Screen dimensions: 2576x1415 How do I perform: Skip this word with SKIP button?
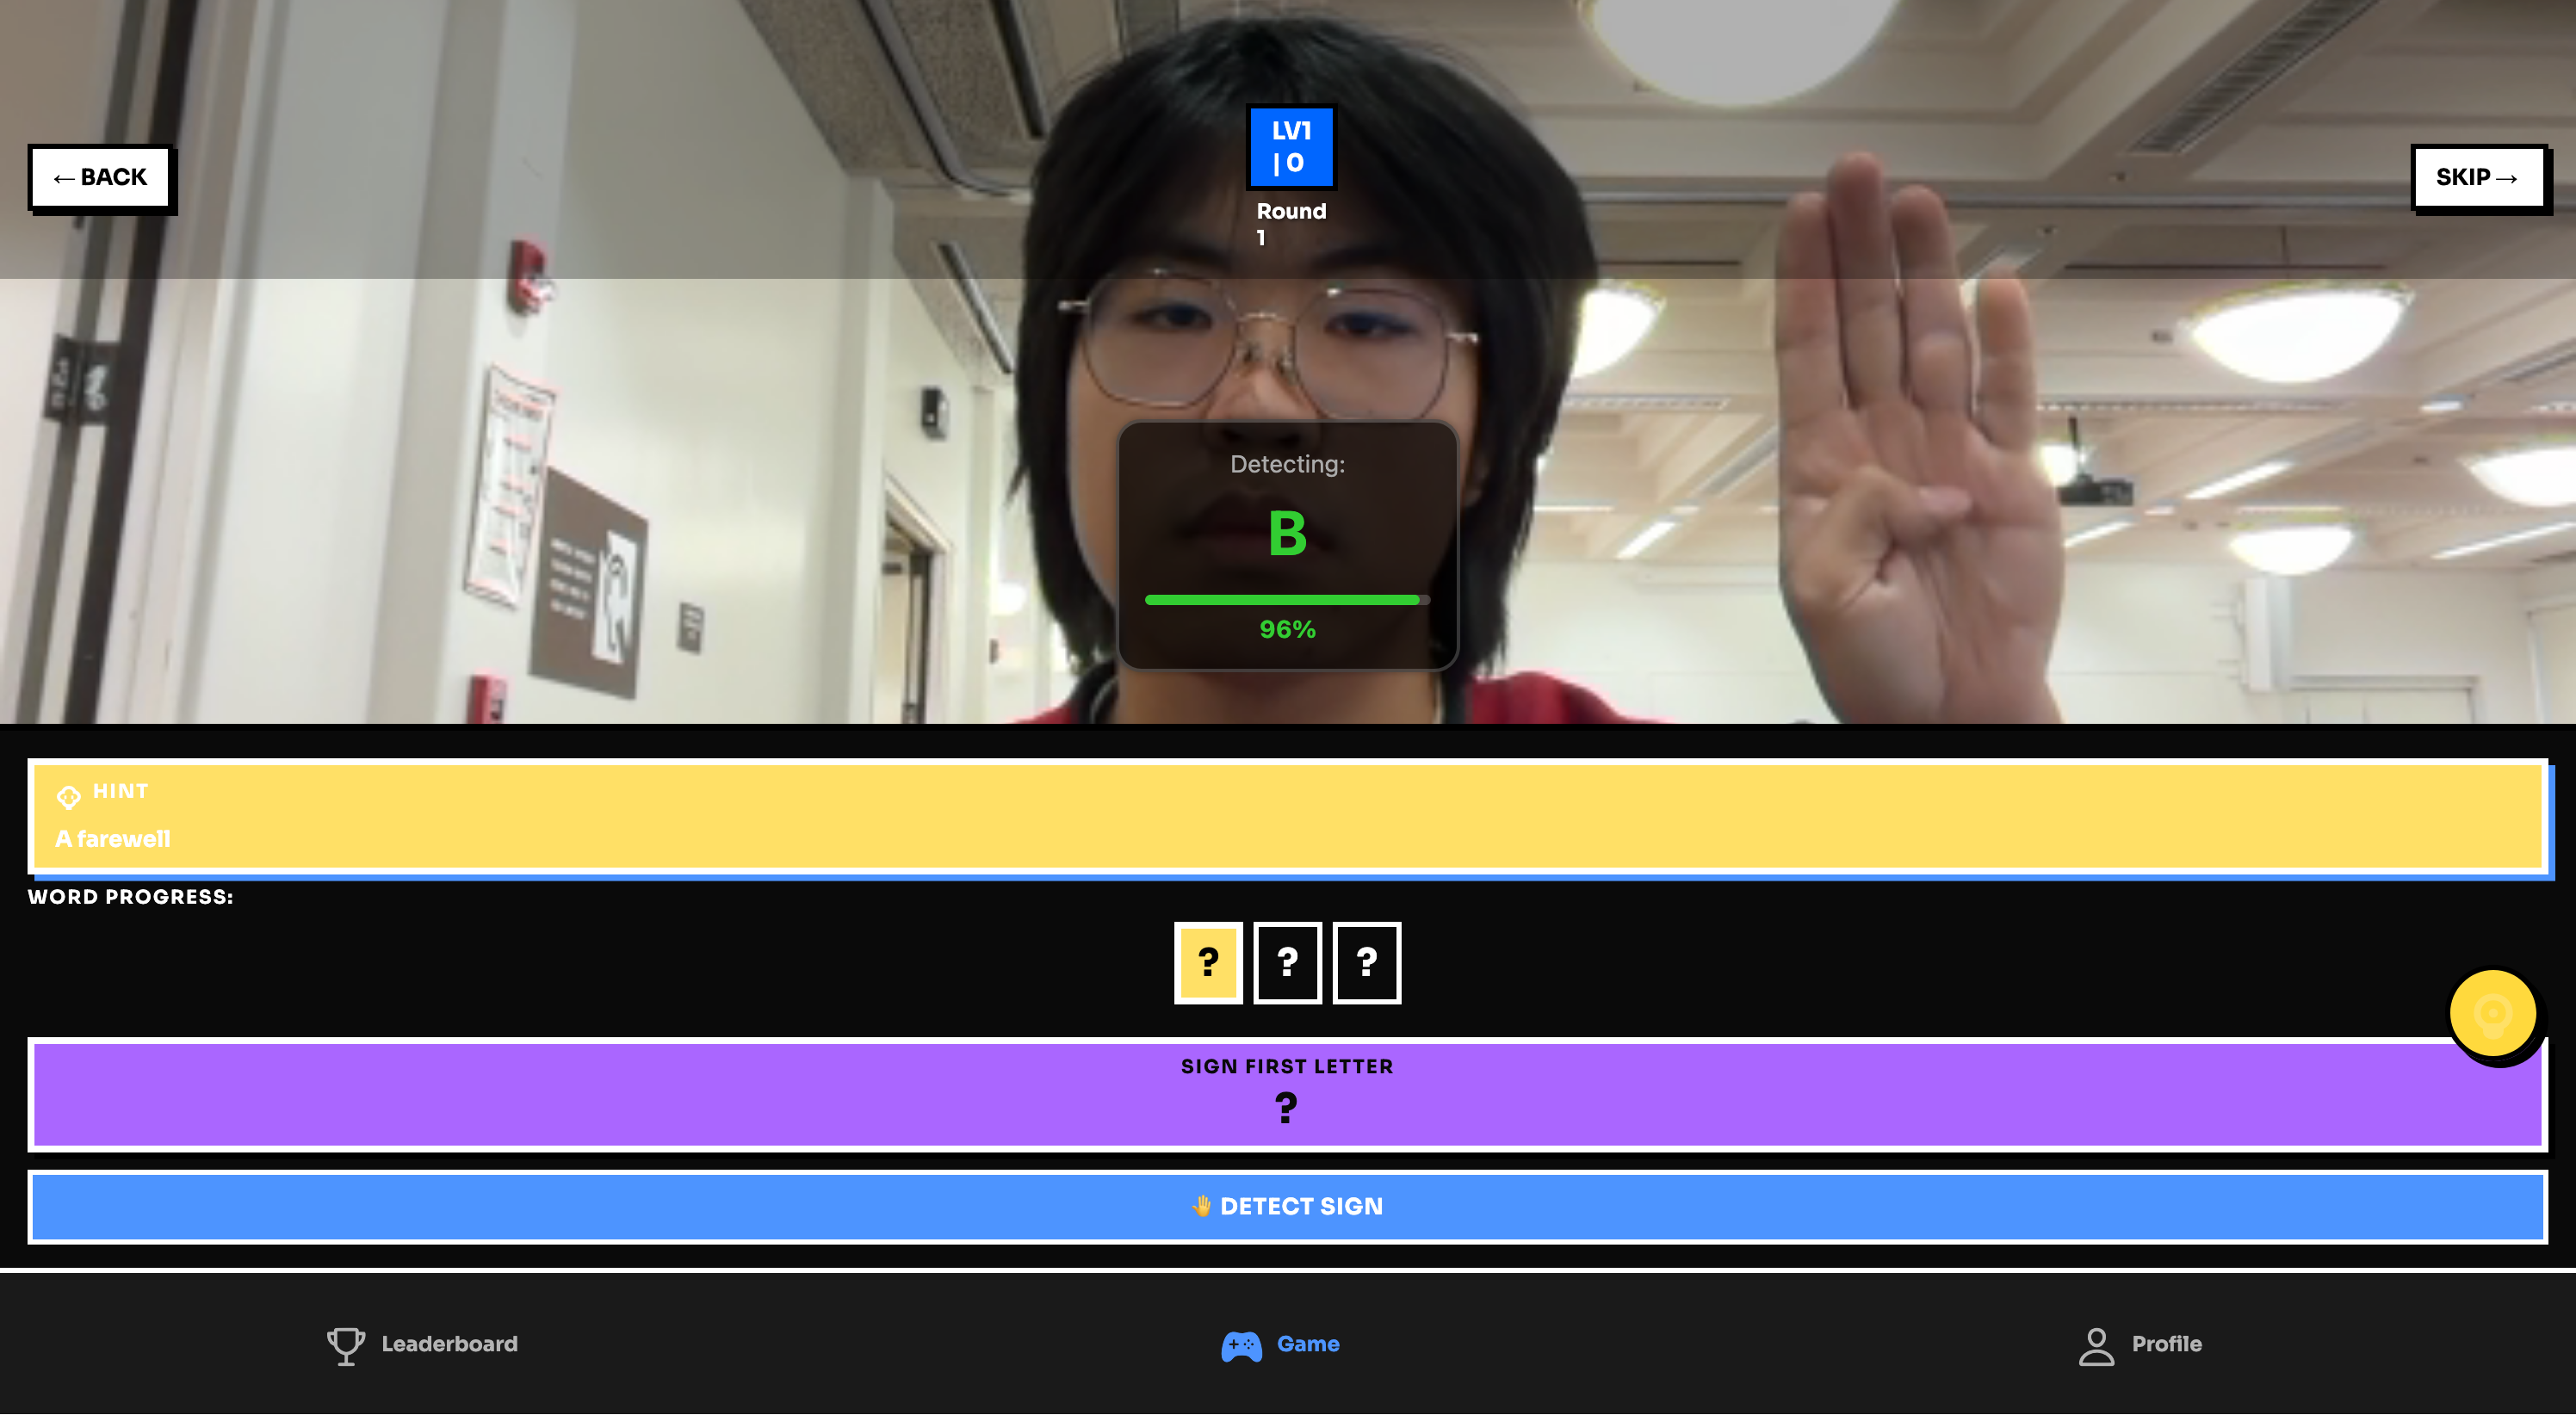coord(2478,178)
